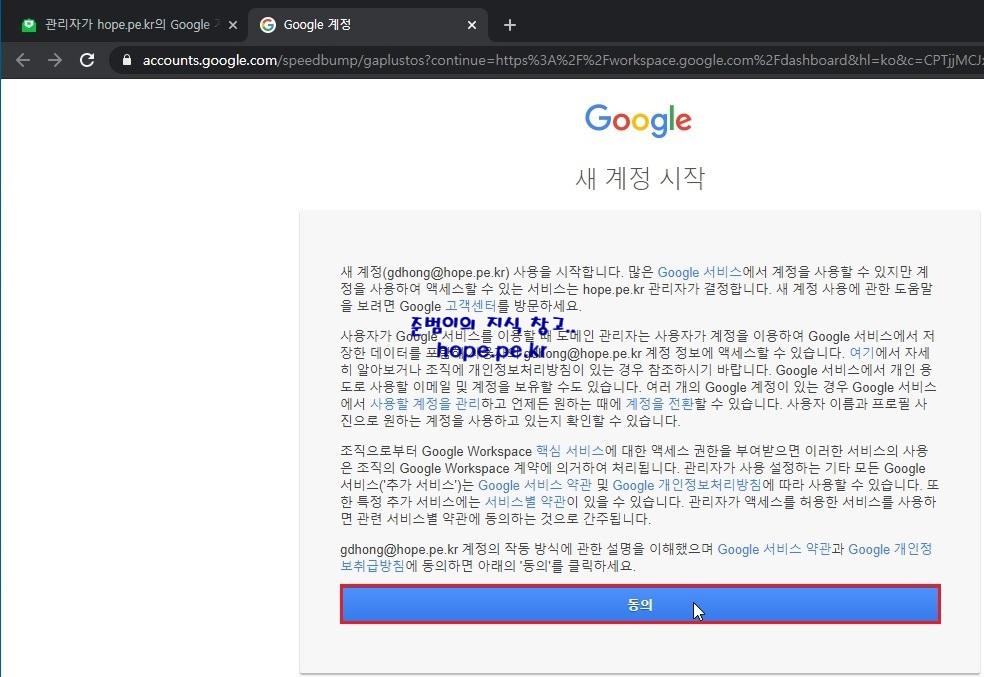Image resolution: width=984 pixels, height=677 pixels.
Task: Select the Google 계정 tab
Action: point(368,25)
